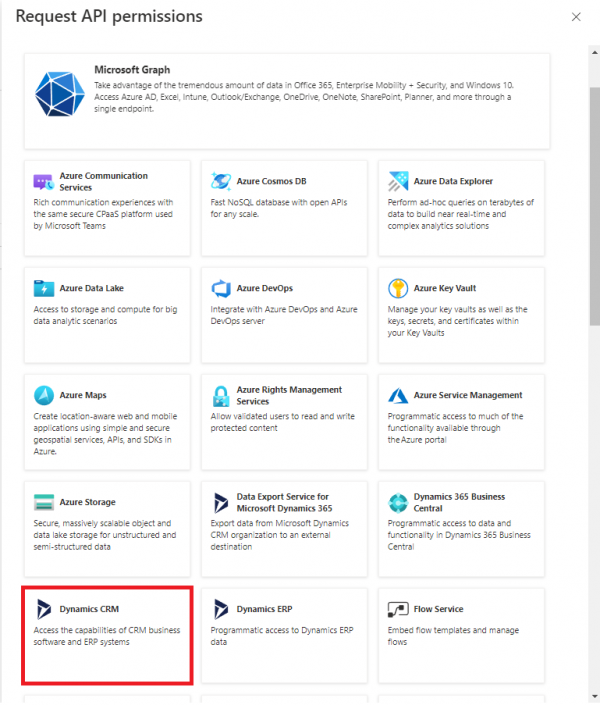Close the Request API permissions pane

point(576,17)
